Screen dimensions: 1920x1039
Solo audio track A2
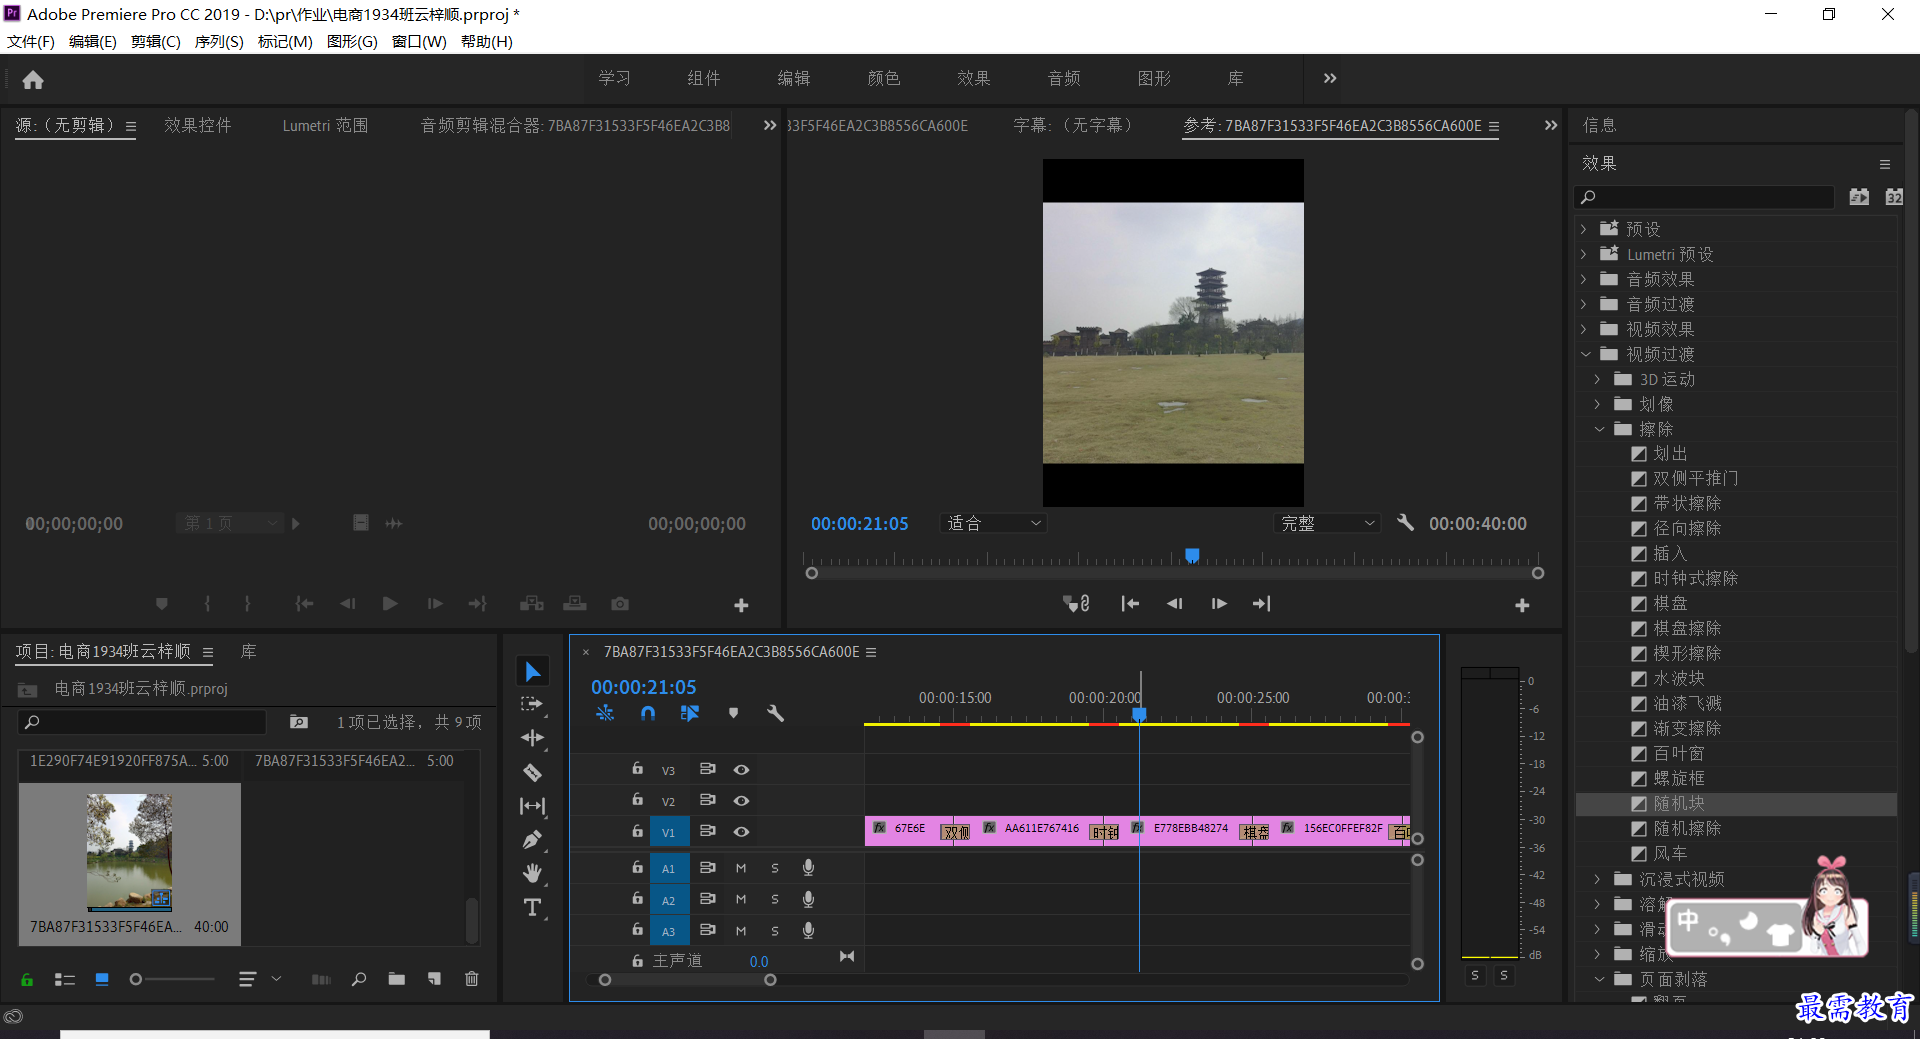pyautogui.click(x=775, y=899)
